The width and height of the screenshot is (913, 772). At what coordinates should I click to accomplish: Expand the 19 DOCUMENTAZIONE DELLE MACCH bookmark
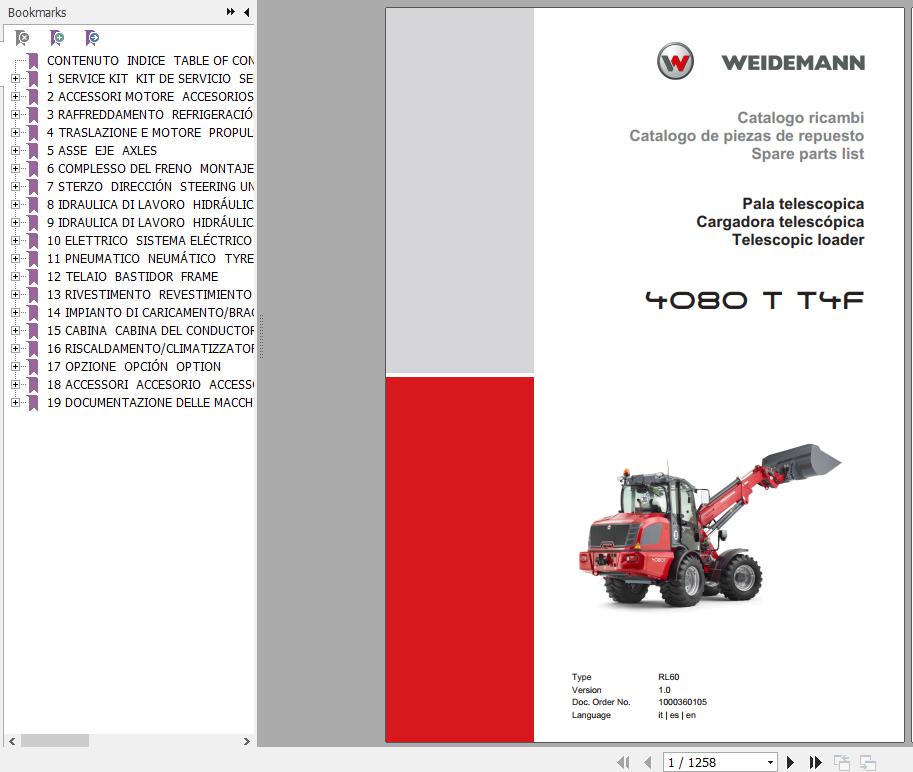15,403
